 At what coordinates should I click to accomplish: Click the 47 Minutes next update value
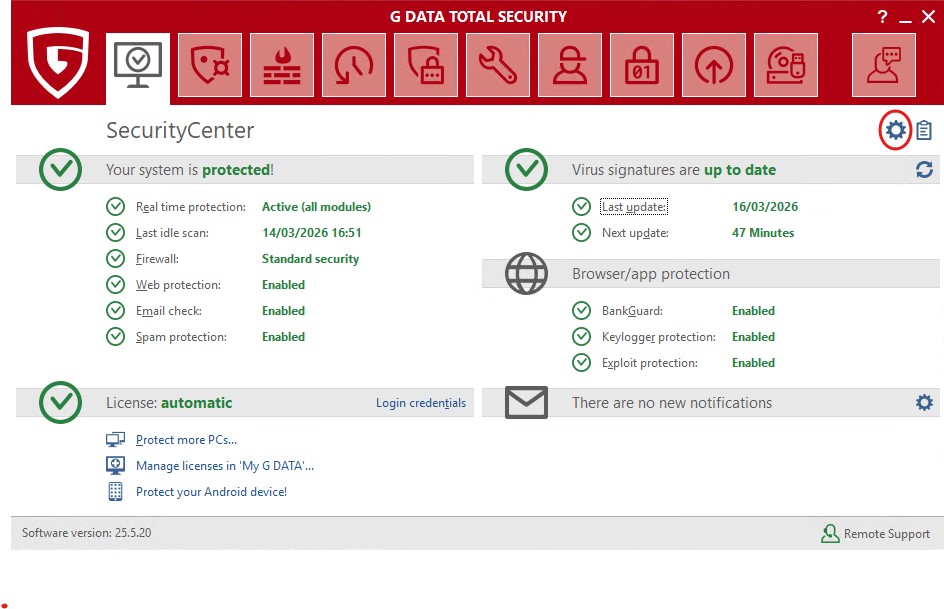pyautogui.click(x=763, y=232)
